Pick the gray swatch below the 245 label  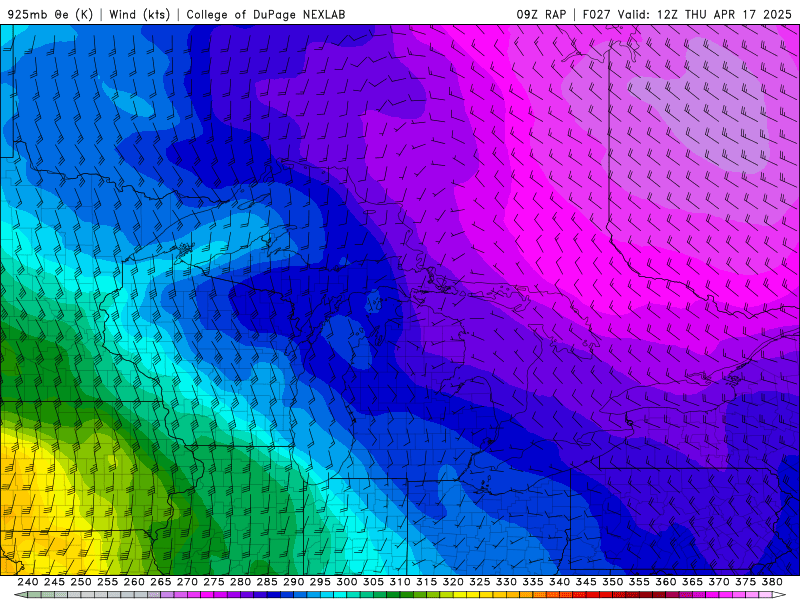[x=60, y=594]
